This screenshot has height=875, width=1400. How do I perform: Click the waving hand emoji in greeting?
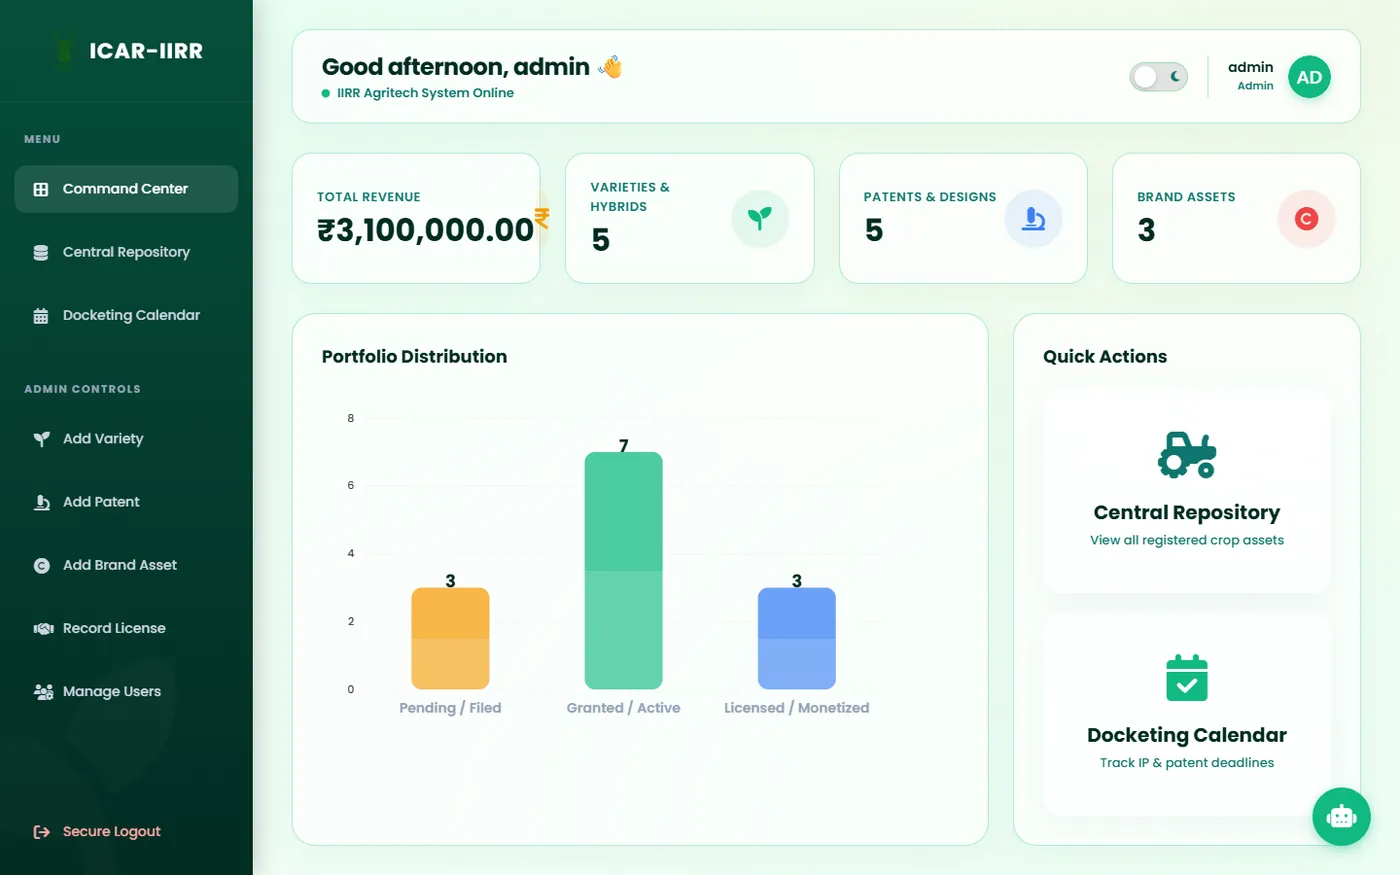click(x=610, y=67)
